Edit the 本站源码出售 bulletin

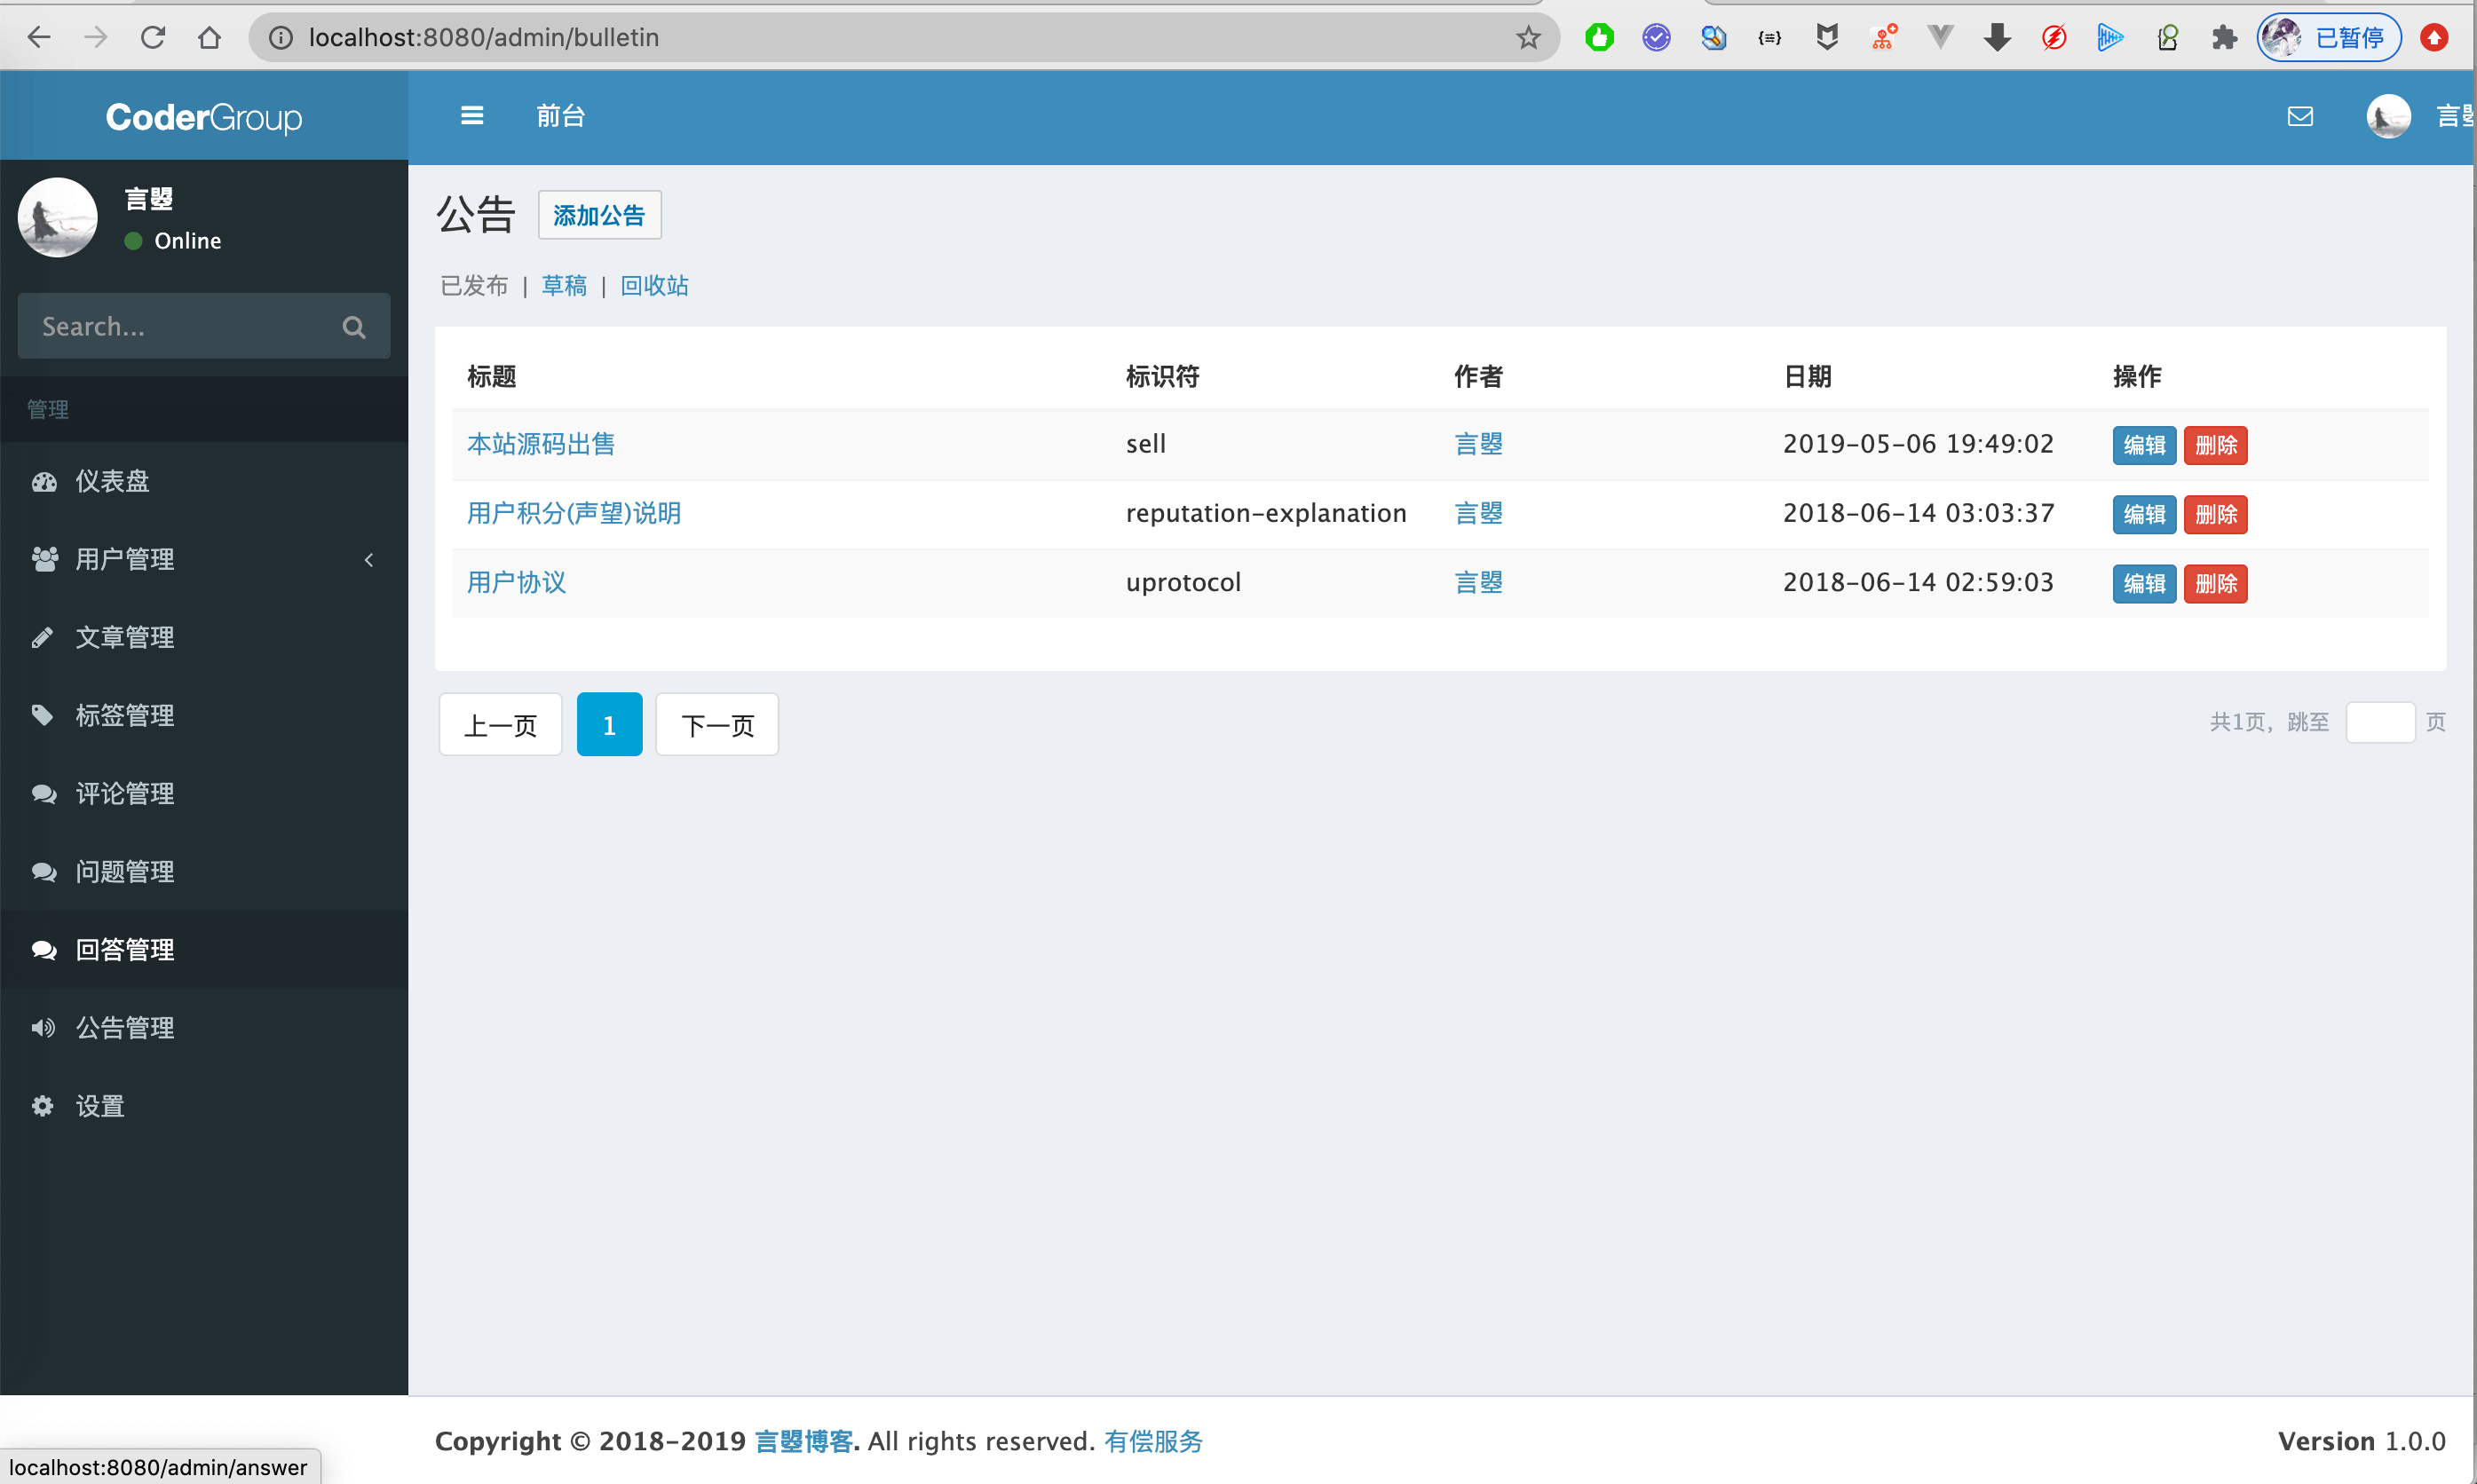(2143, 445)
